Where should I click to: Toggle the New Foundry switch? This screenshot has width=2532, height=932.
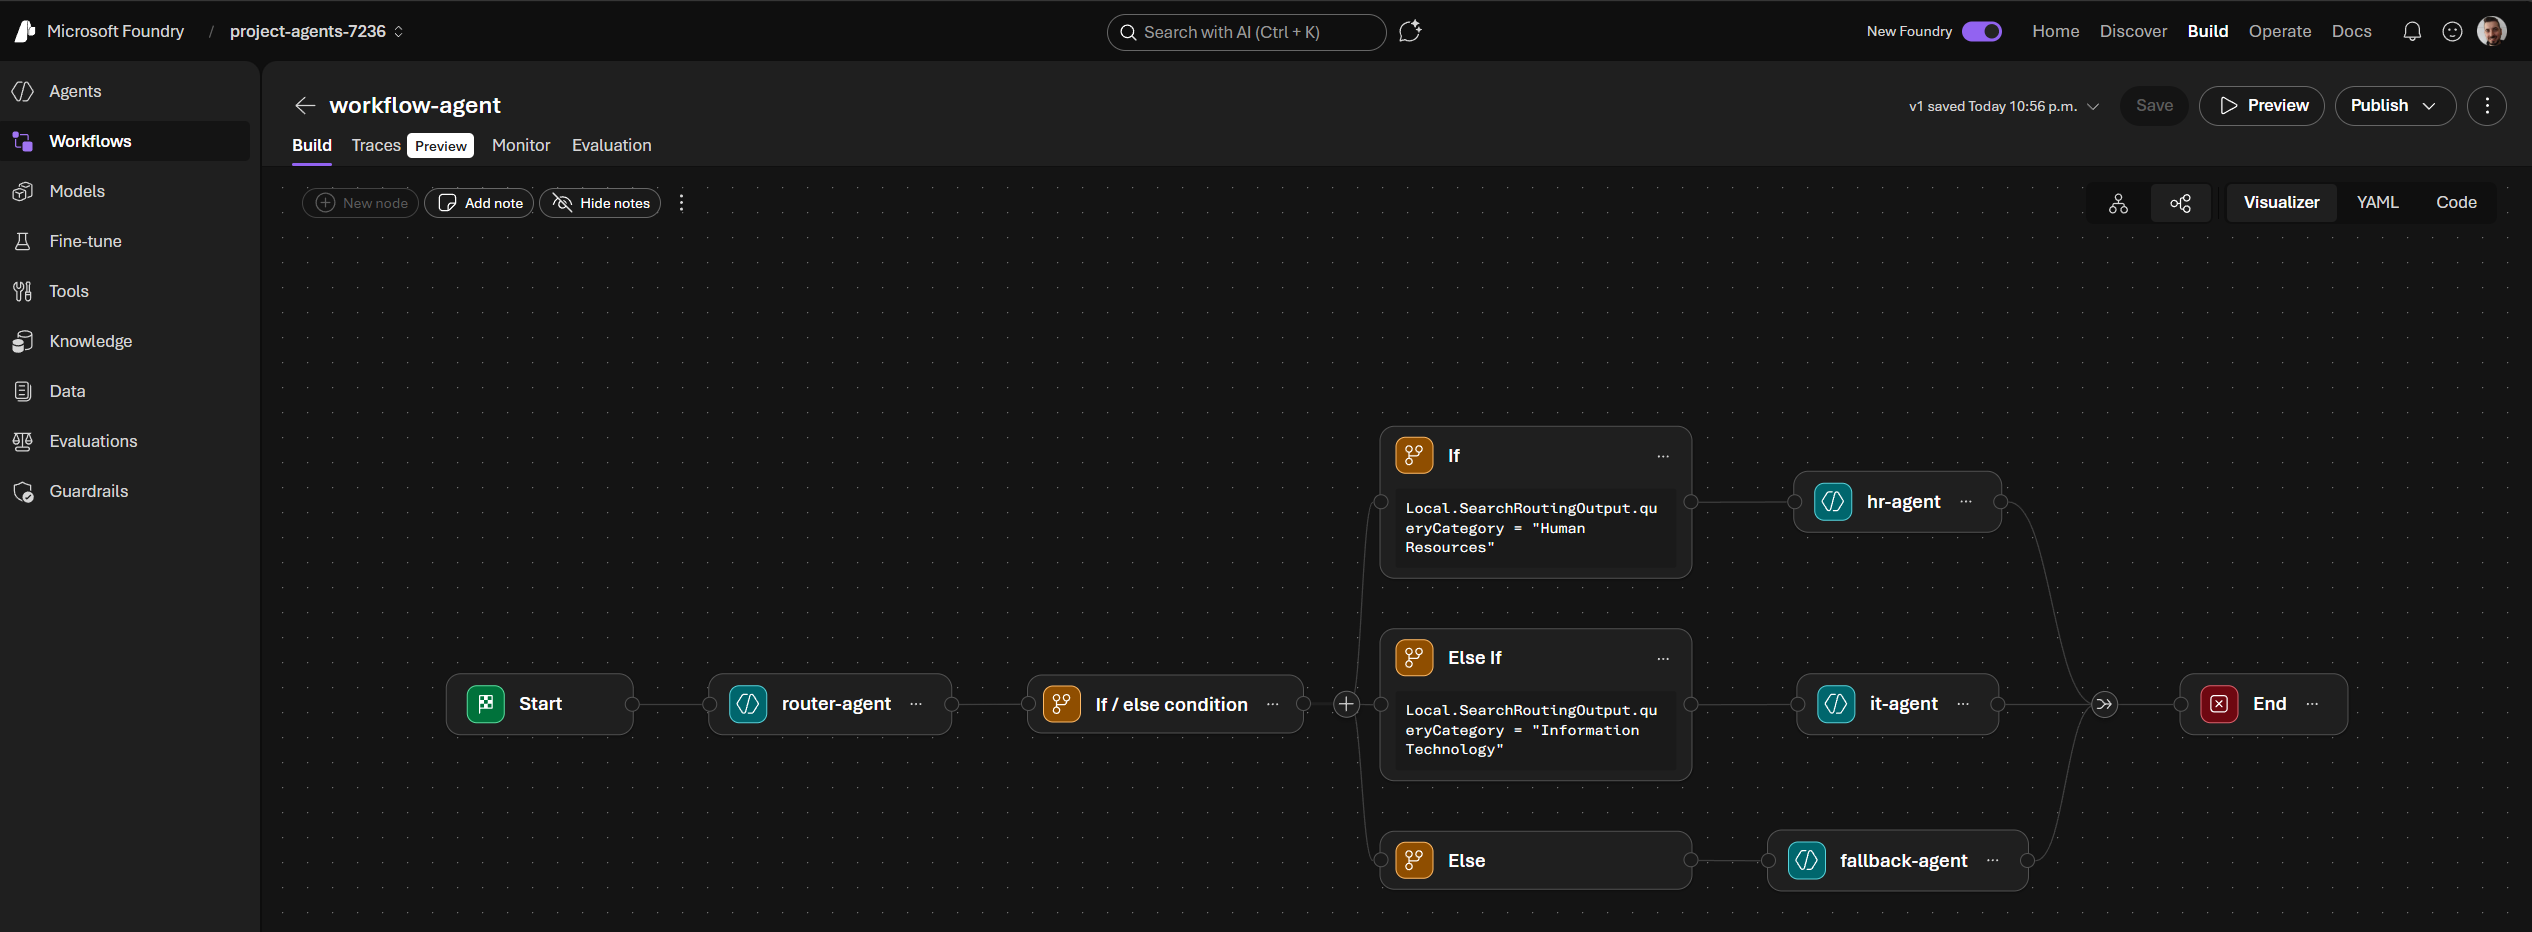[x=1981, y=32]
